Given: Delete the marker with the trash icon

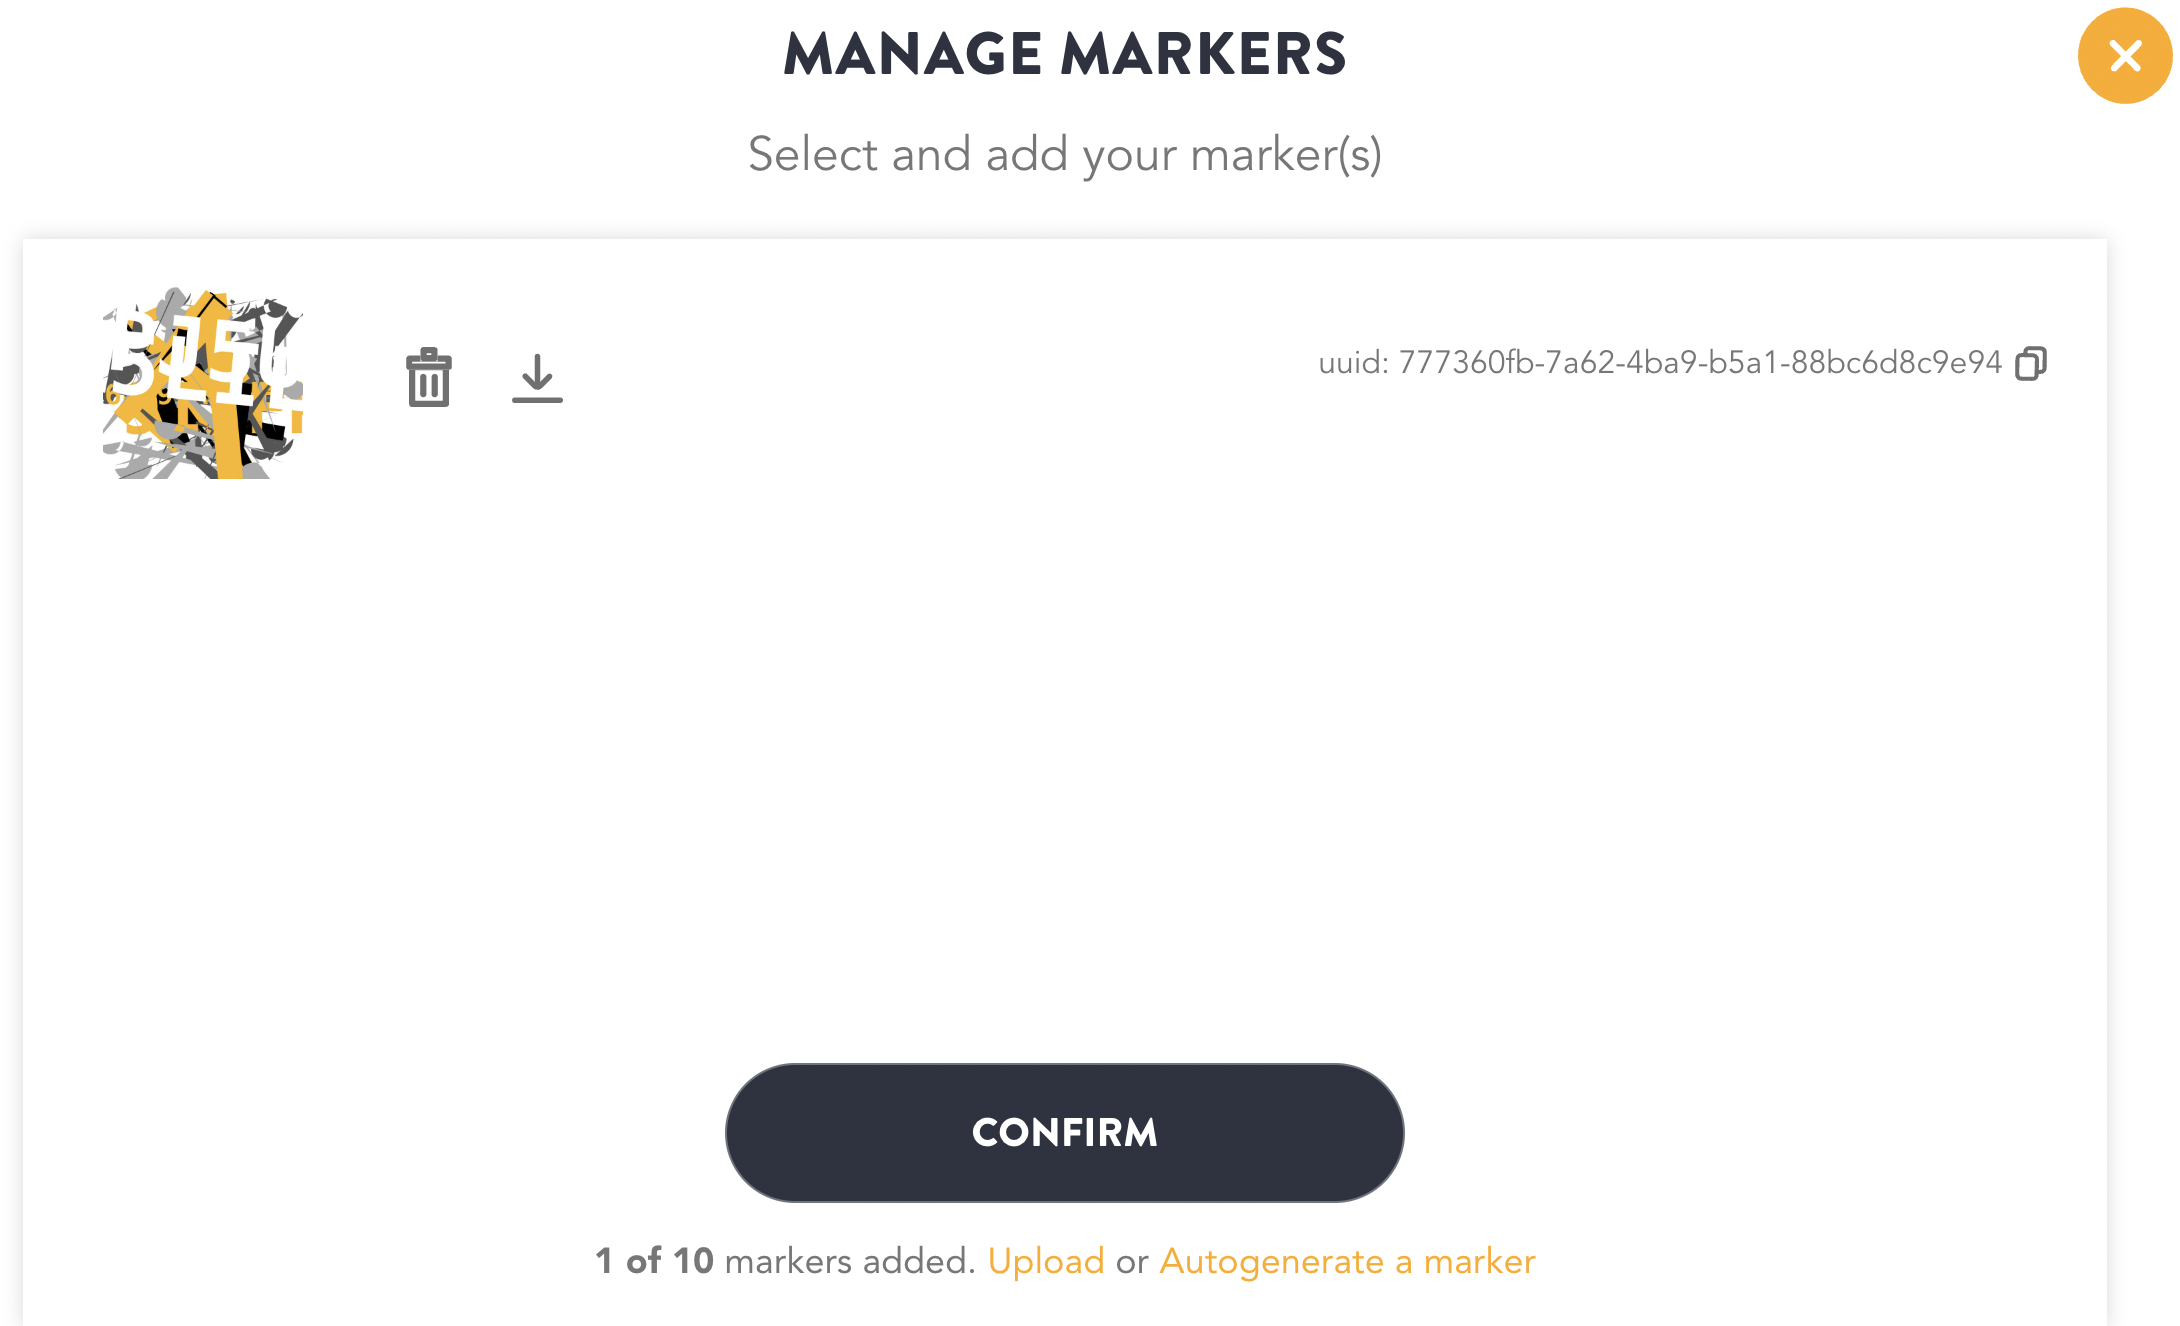Looking at the screenshot, I should 429,378.
